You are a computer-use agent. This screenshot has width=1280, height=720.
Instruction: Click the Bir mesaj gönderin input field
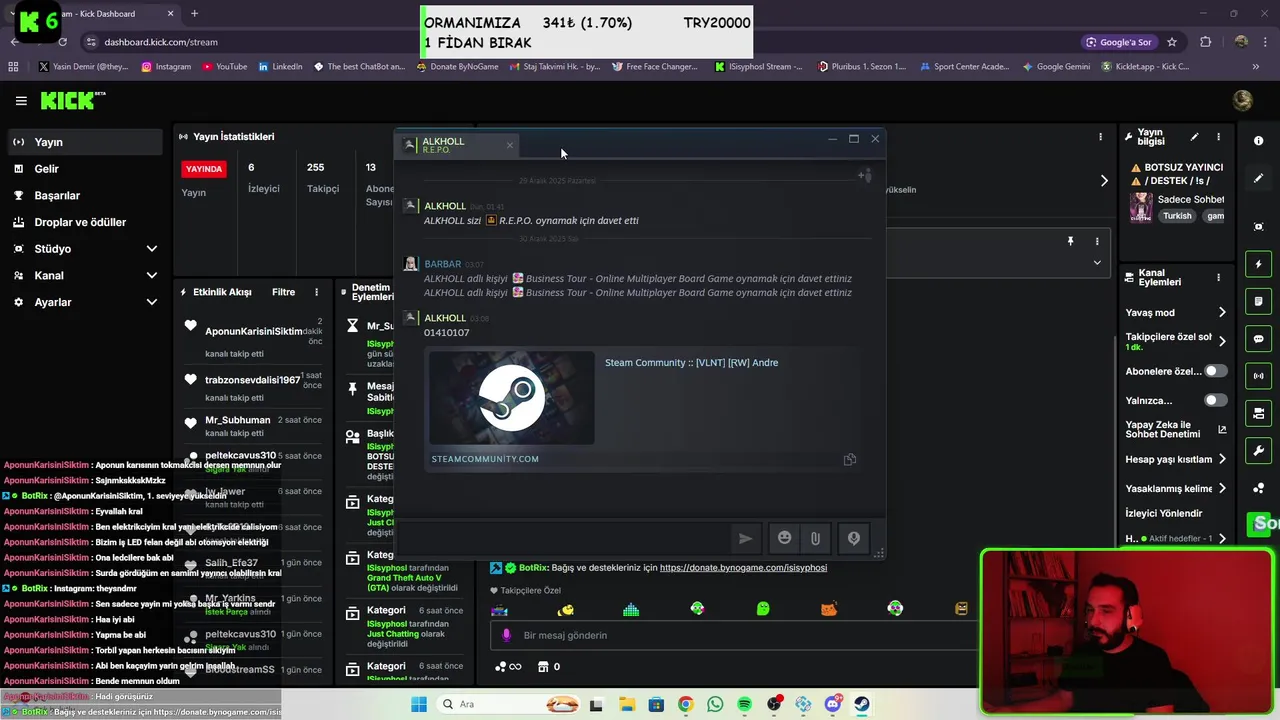point(735,635)
